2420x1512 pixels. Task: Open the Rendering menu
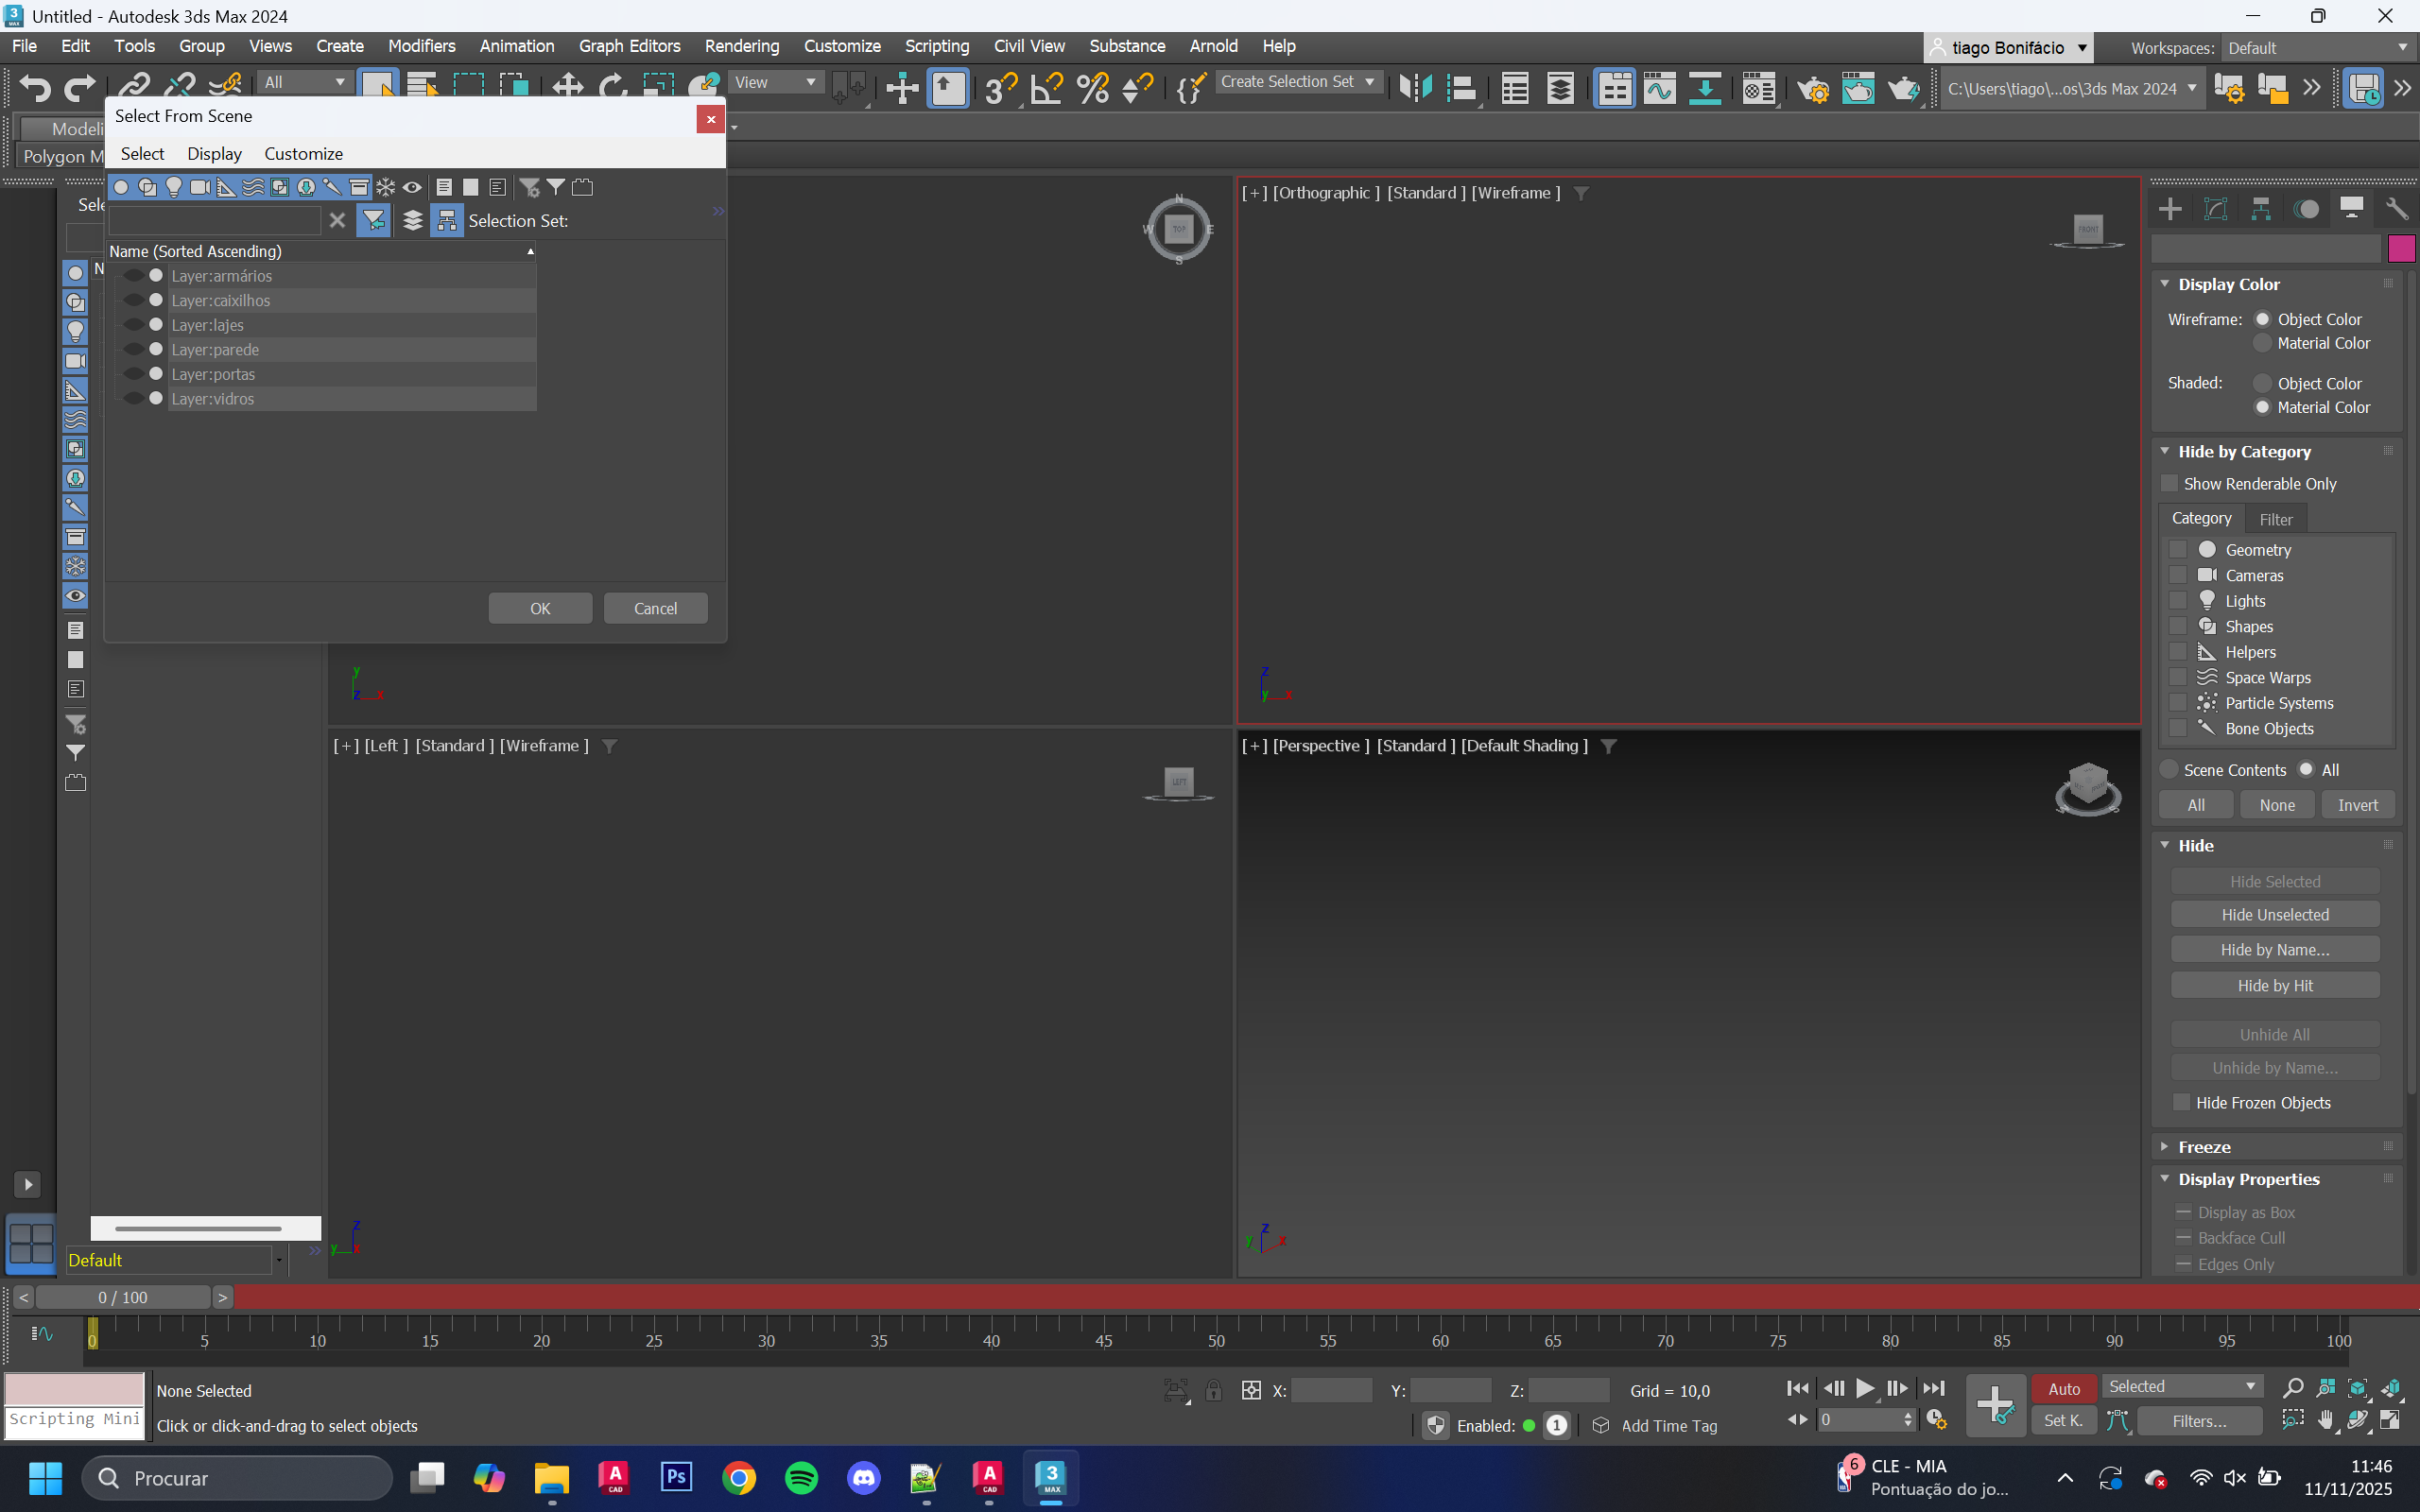(741, 46)
